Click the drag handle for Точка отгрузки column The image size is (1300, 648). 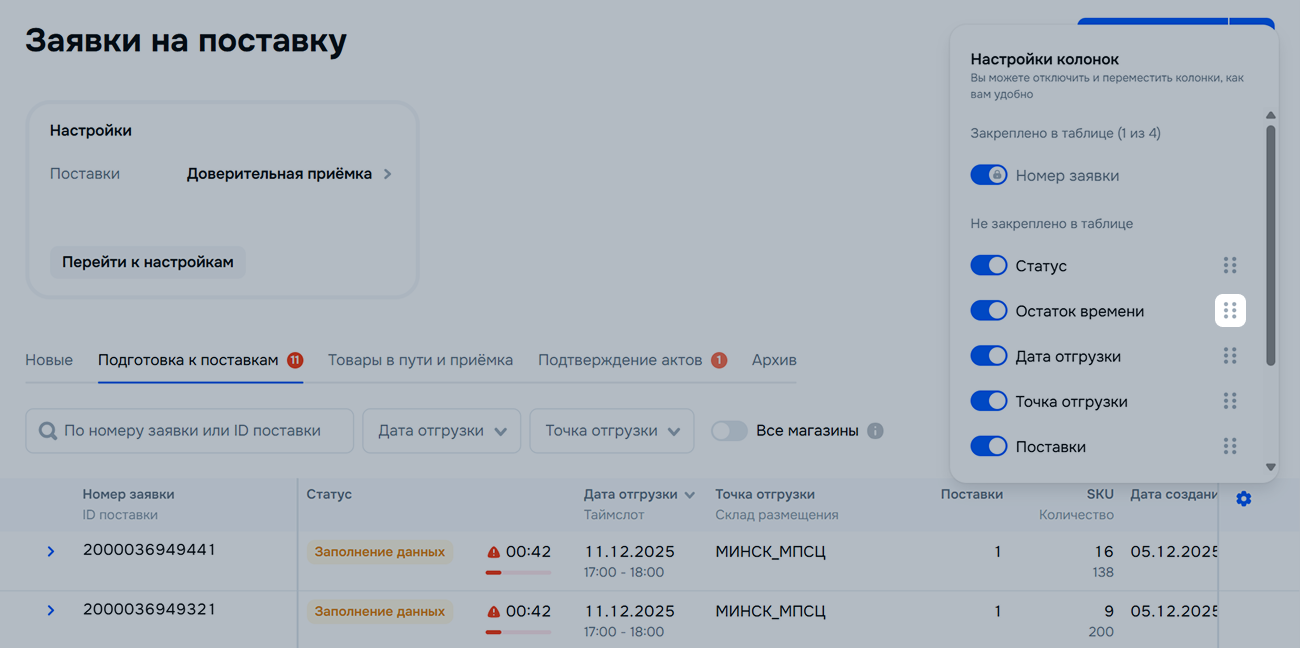[1230, 401]
